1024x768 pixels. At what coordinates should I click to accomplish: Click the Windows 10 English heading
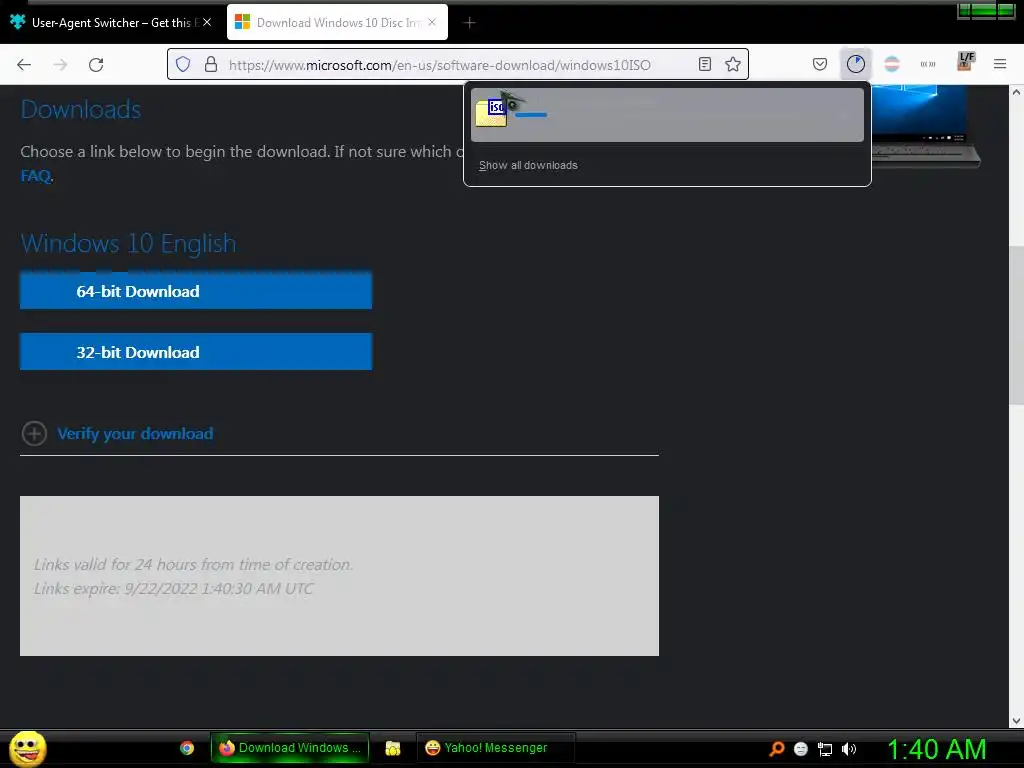[128, 243]
